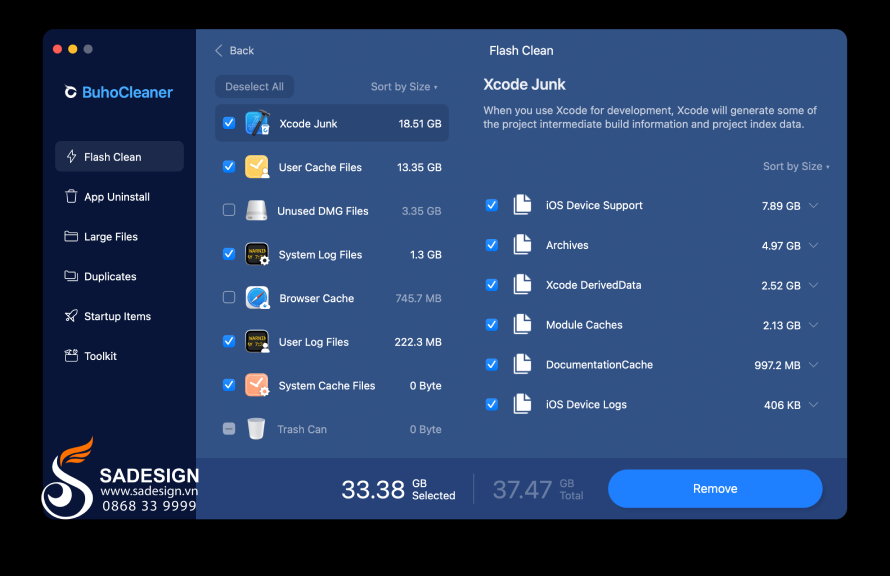Click the BuhoCleaner logo icon
Screen dimensions: 890x576
pos(70,92)
